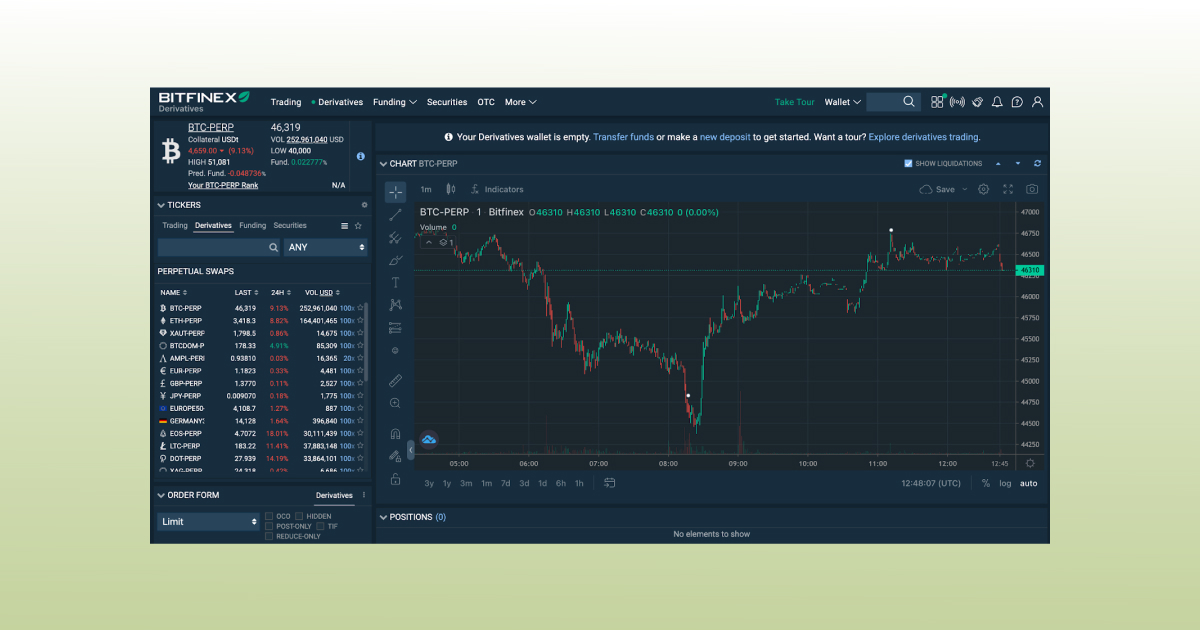Viewport: 1200px width, 630px height.
Task: Activate the measure ruler tool
Action: pyautogui.click(x=395, y=380)
